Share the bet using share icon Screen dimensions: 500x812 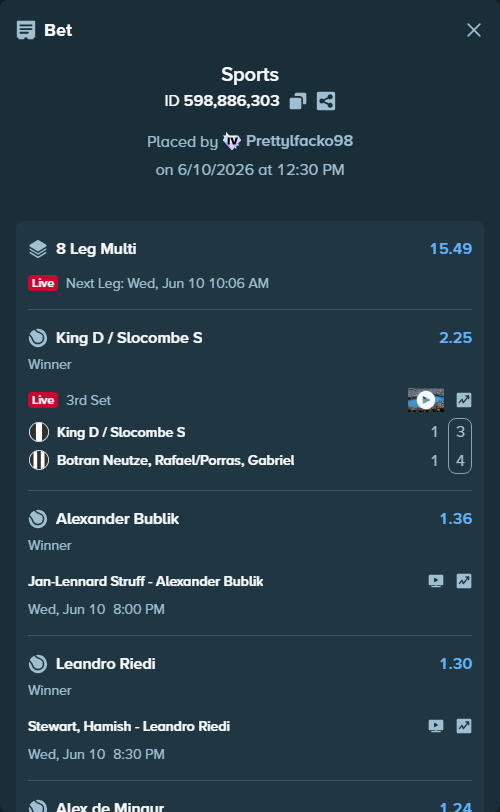[326, 101]
